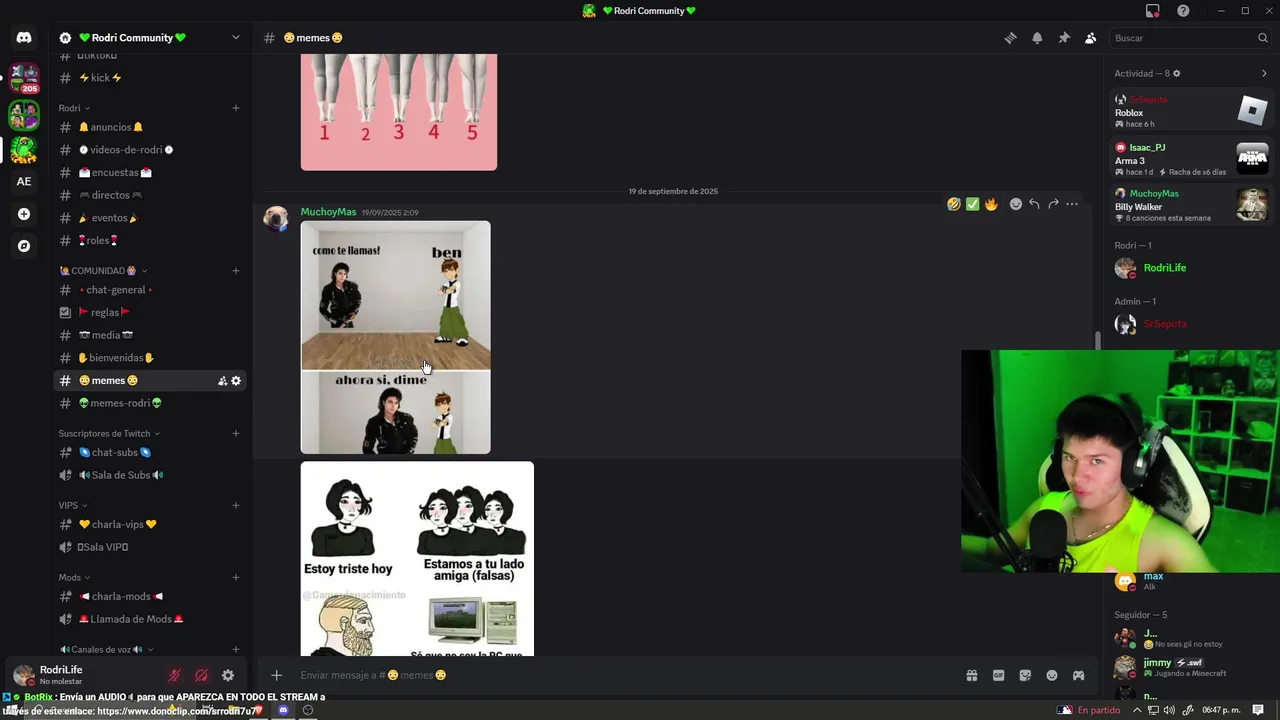Open the Ben 10 meme image

(x=396, y=338)
